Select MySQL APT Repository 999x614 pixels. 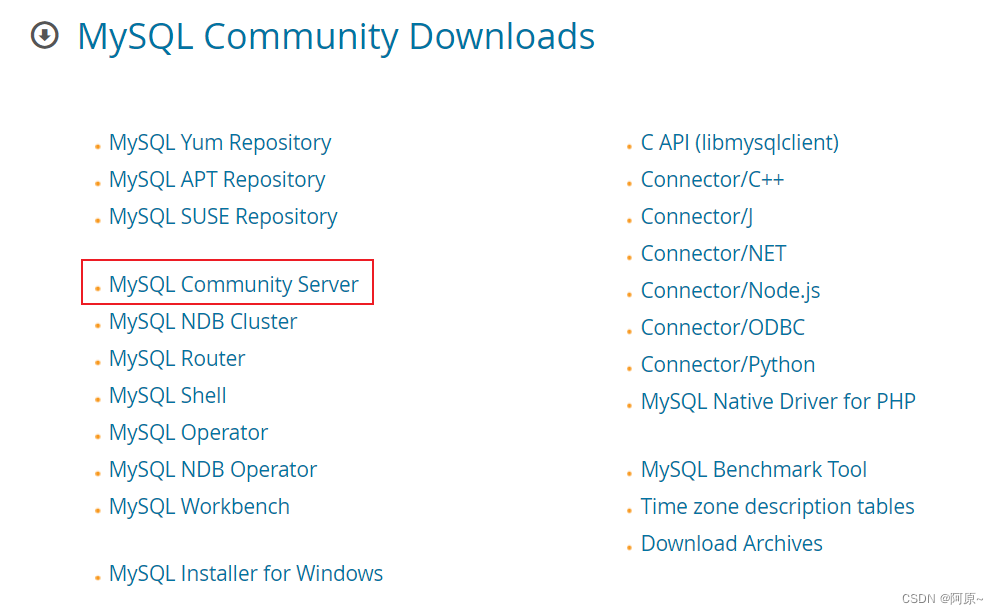click(216, 179)
